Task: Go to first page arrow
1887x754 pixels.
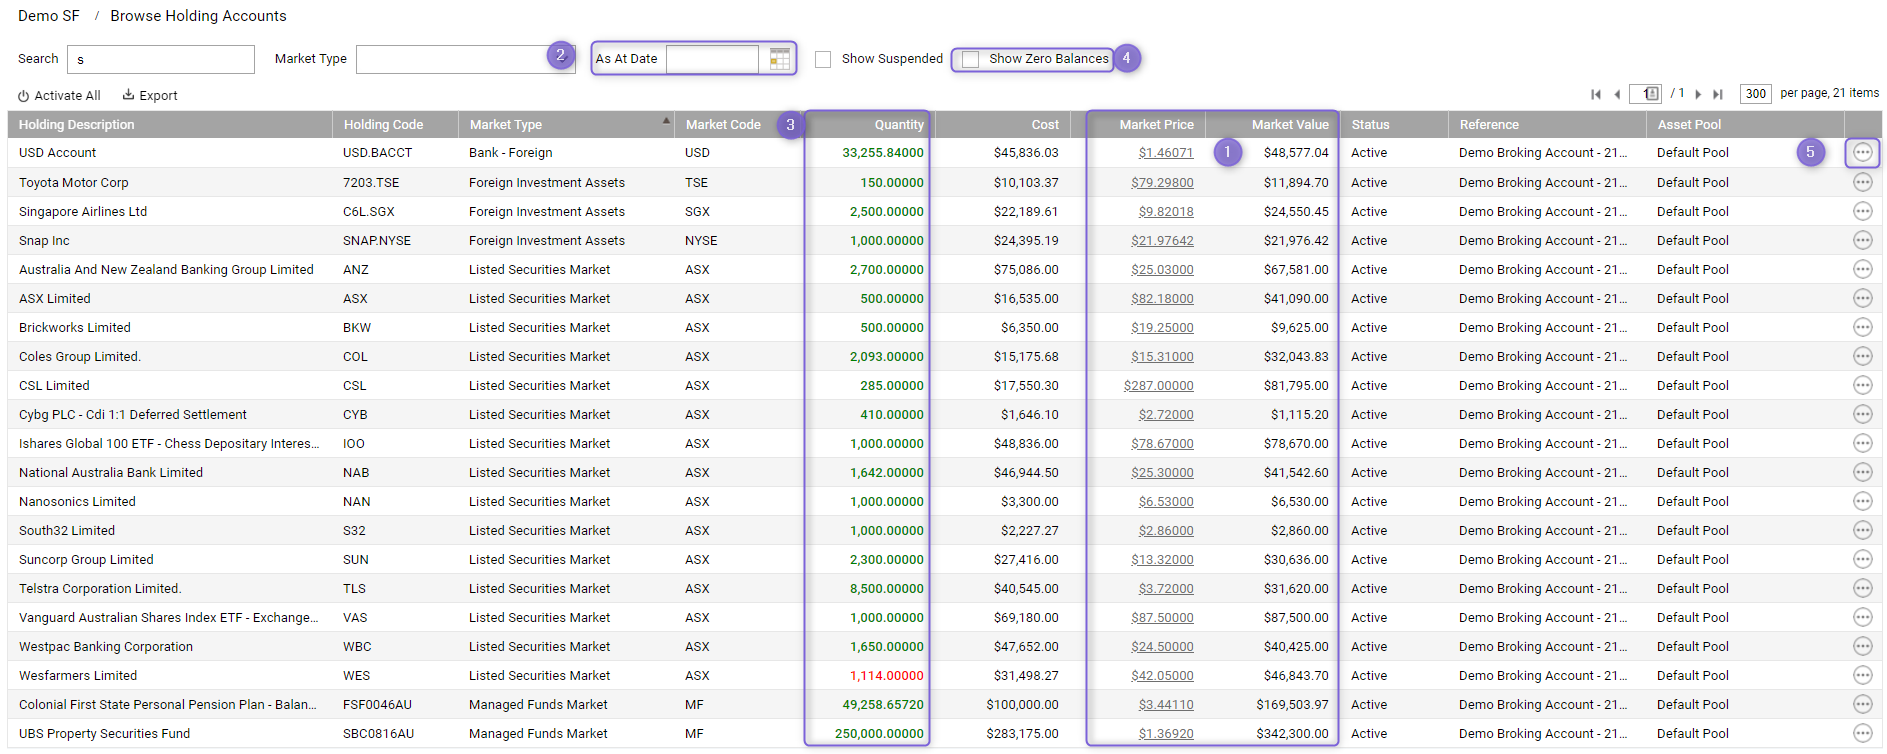Action: point(1596,94)
